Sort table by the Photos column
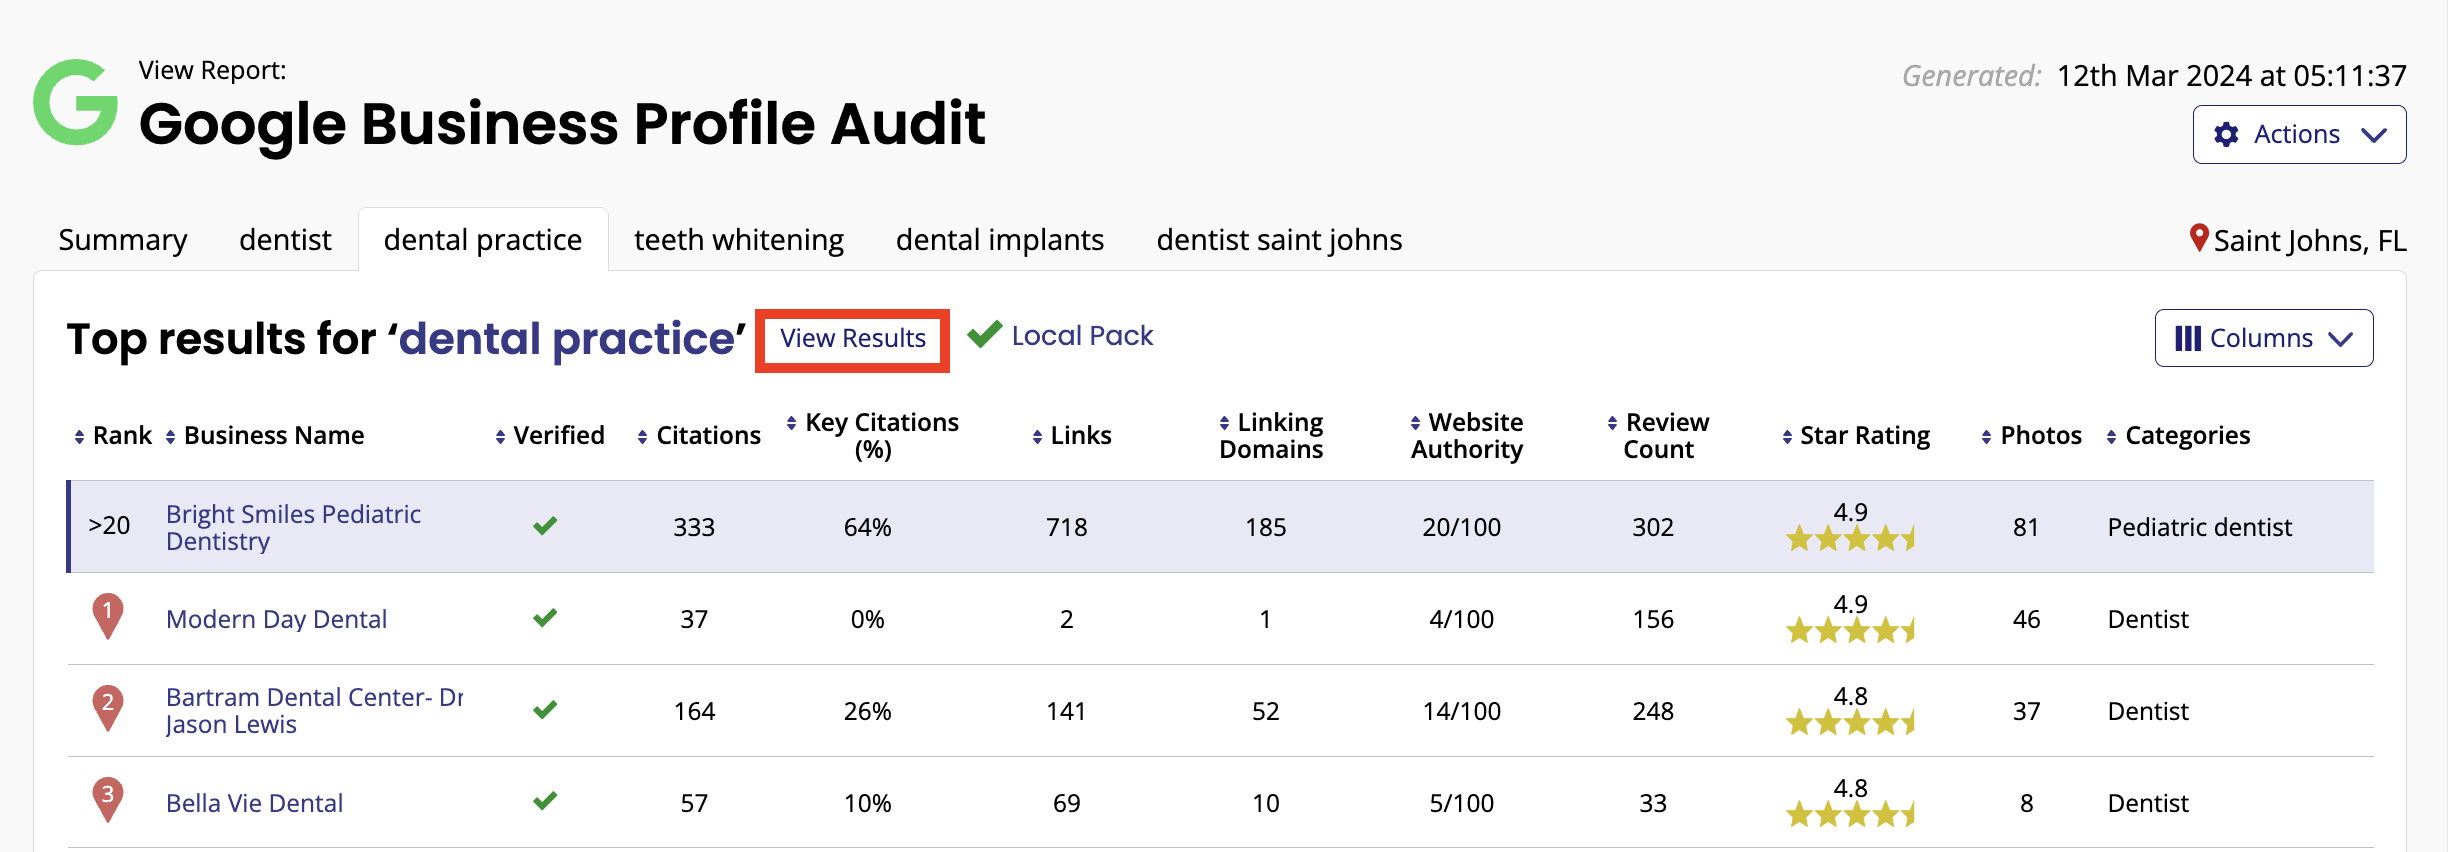 click(x=2031, y=436)
